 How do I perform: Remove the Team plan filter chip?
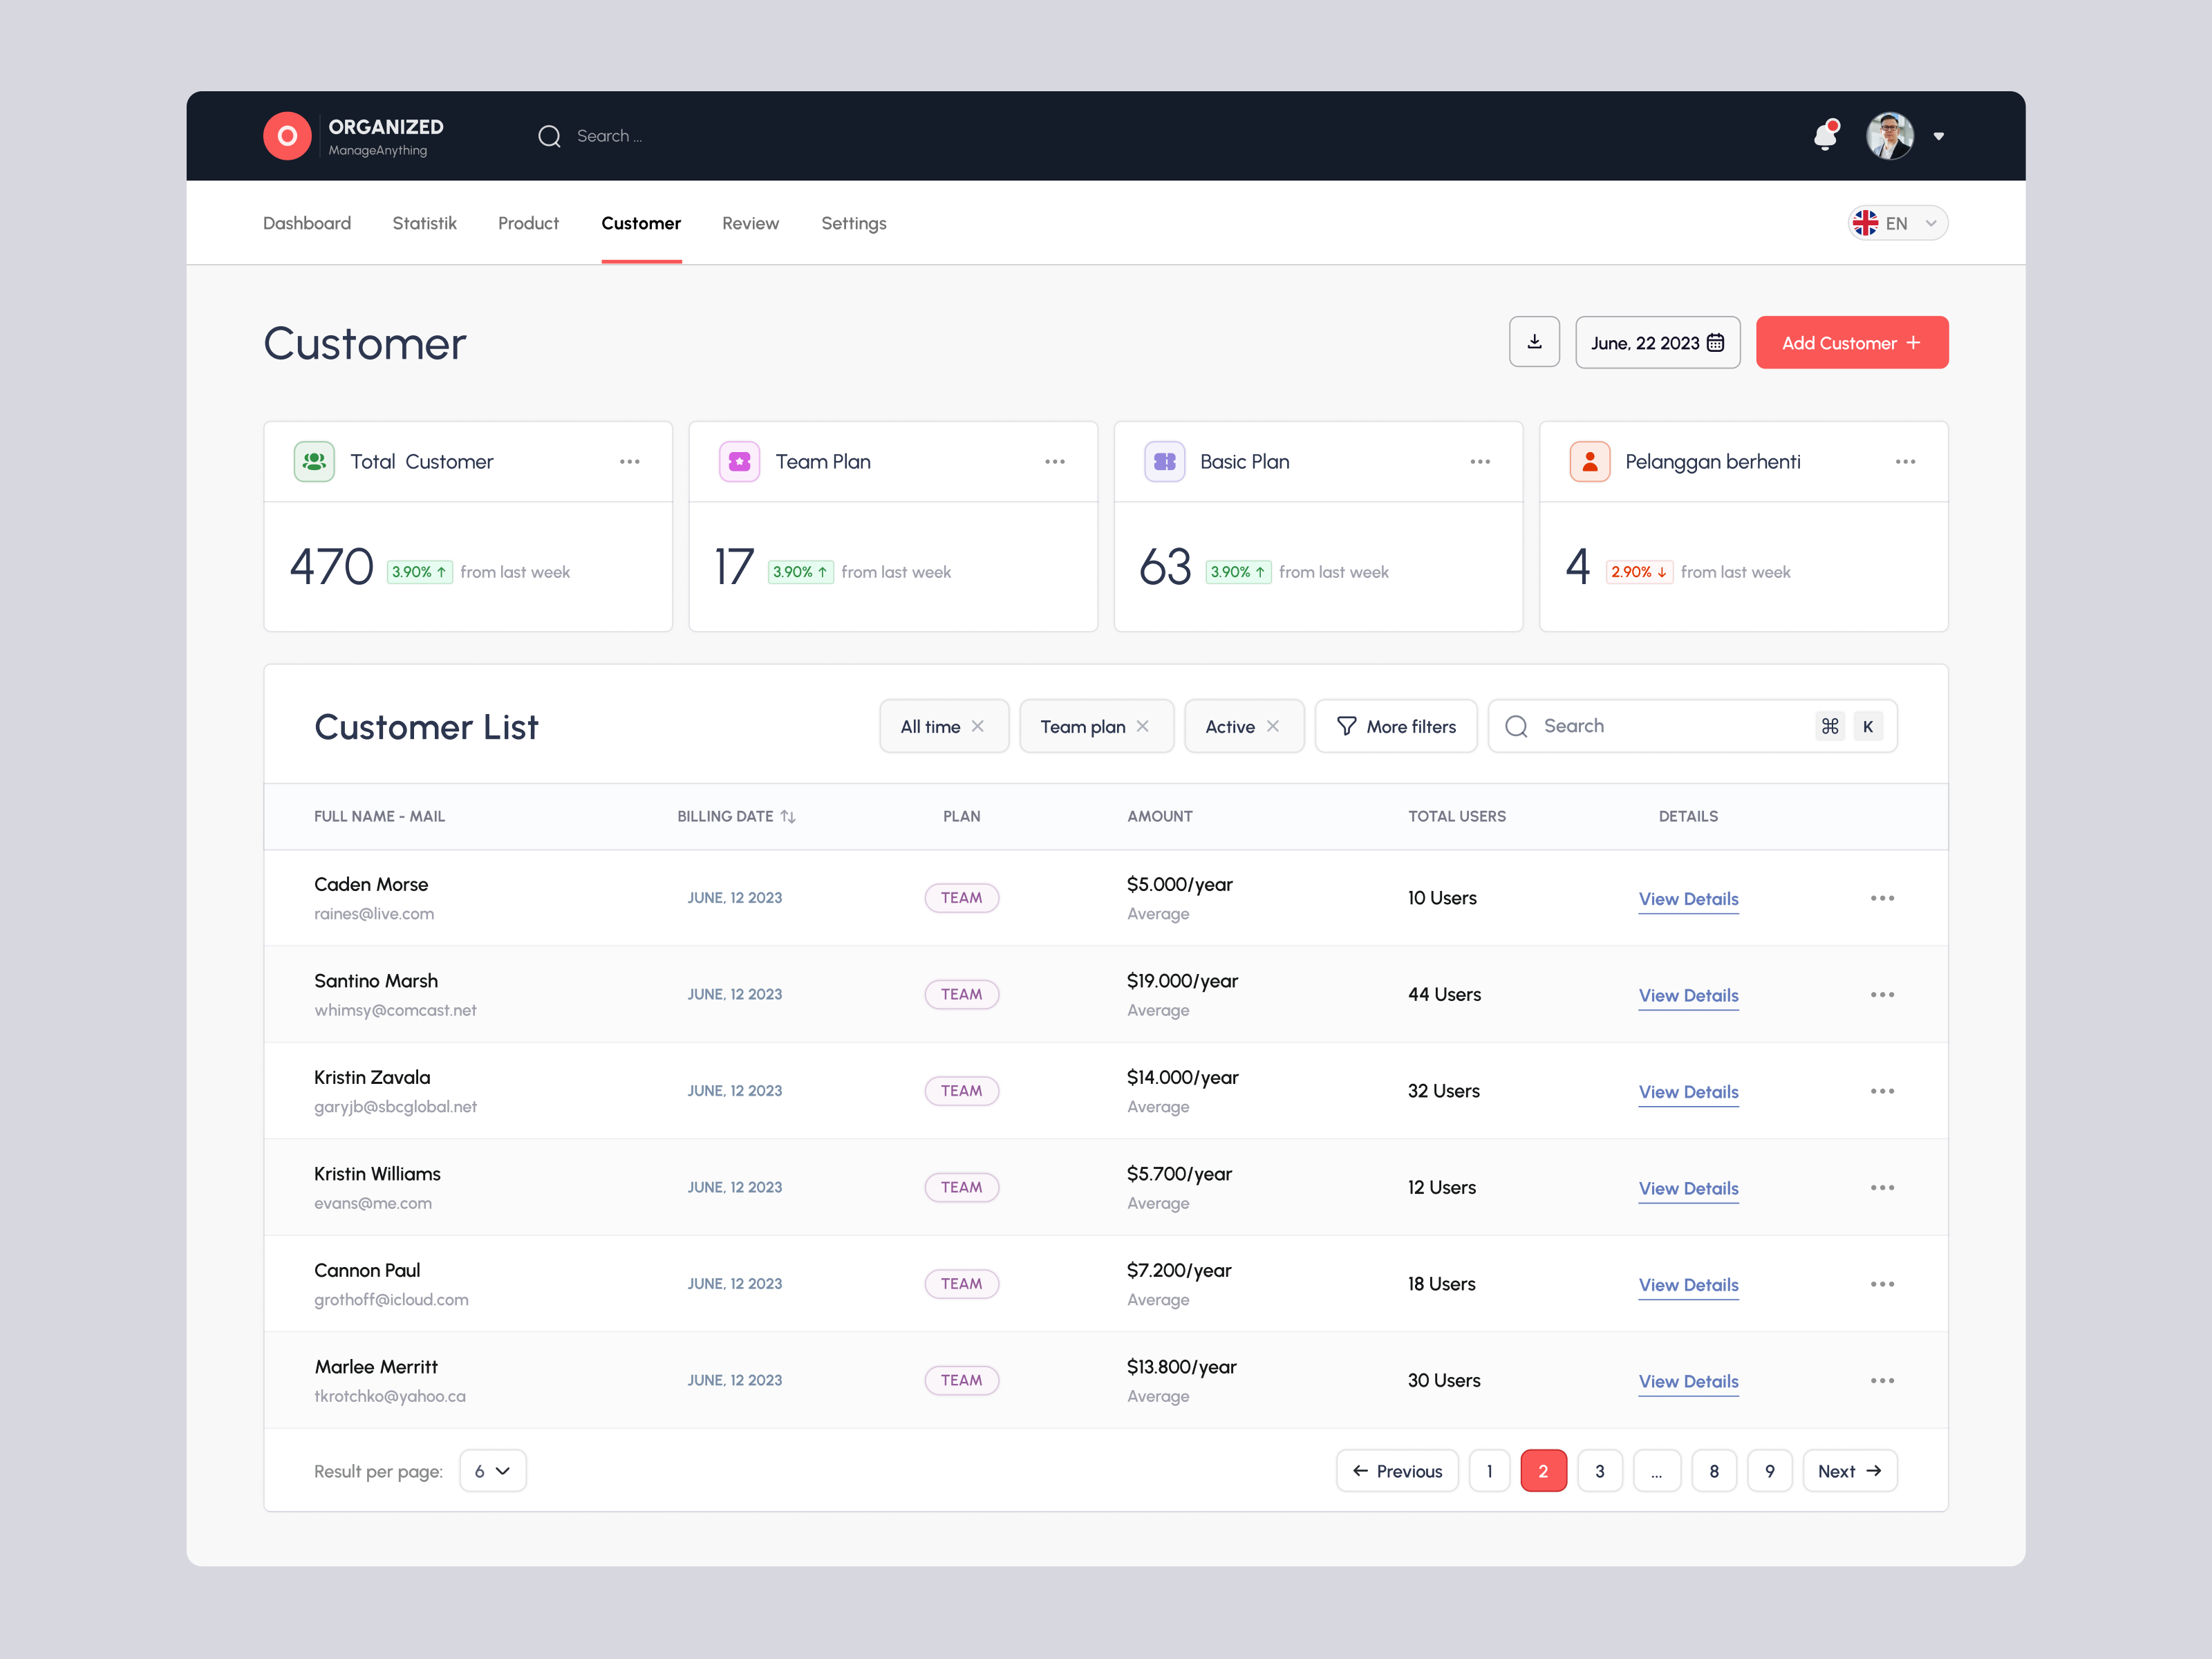pyautogui.click(x=1145, y=726)
